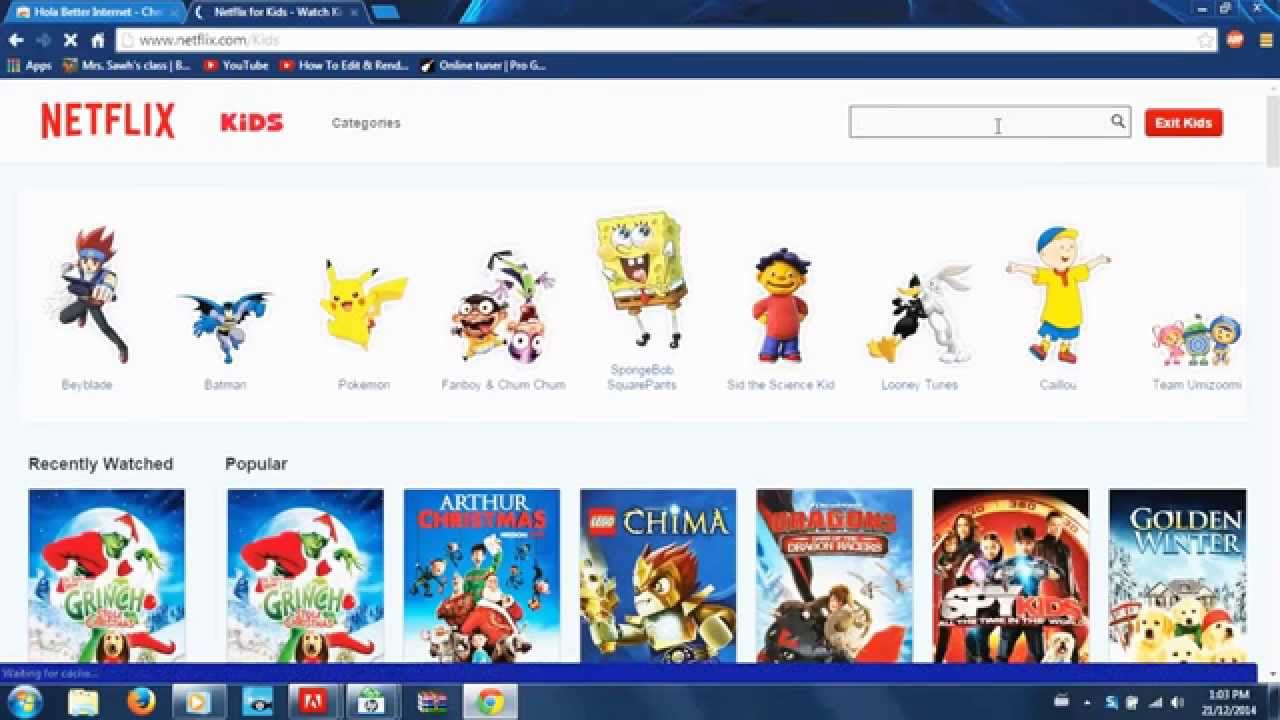This screenshot has width=1280, height=720.
Task: Open the Grinch under Popular
Action: tap(305, 575)
